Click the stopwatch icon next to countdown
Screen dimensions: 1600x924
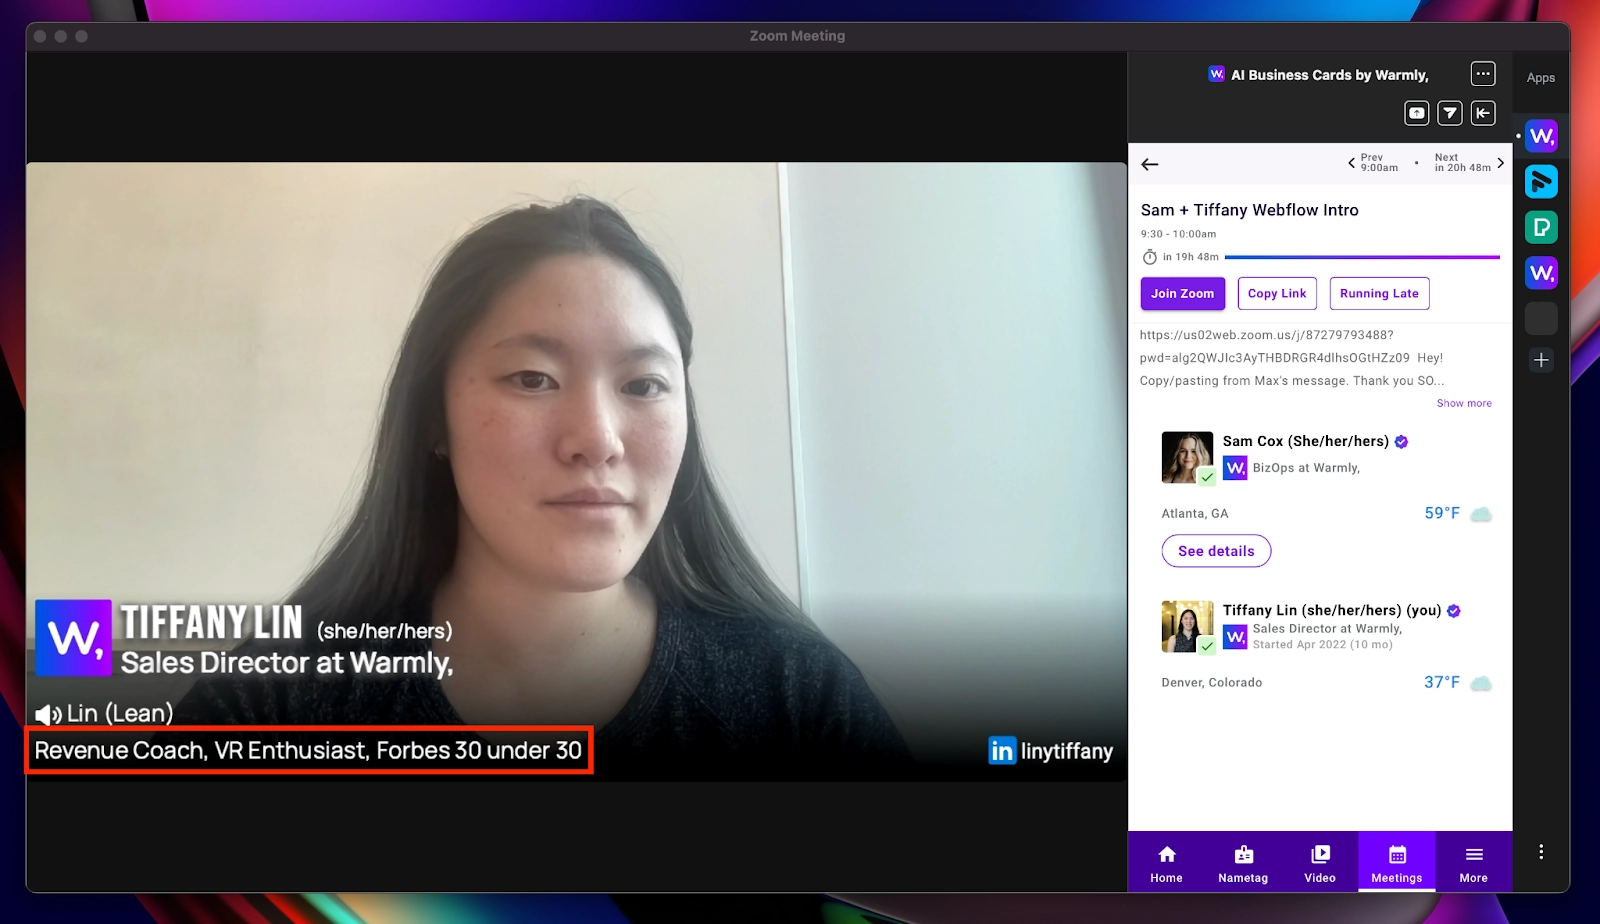pos(1150,257)
